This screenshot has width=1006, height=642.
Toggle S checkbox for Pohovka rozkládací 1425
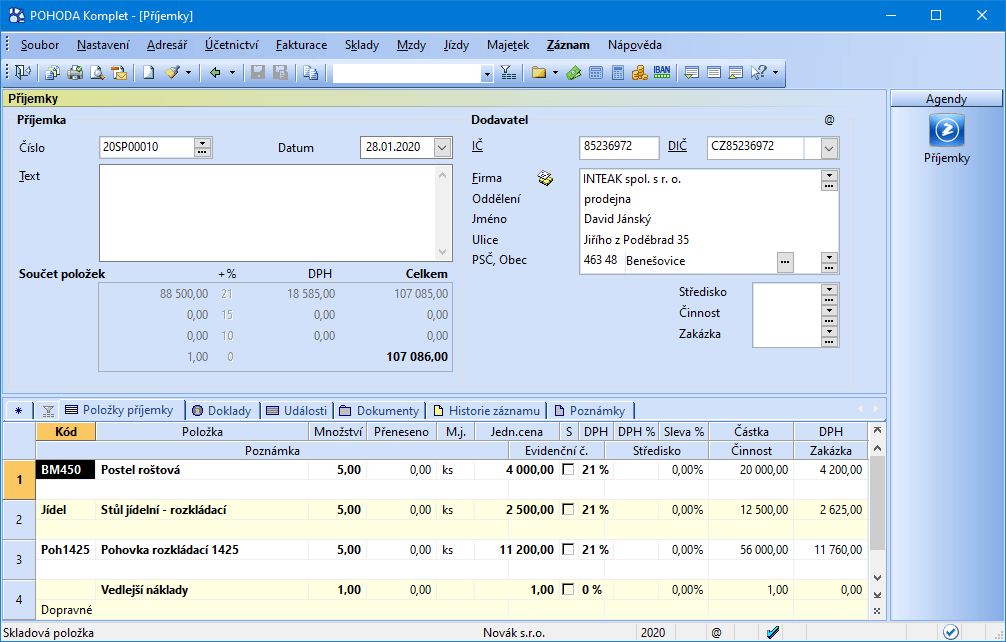[568, 549]
